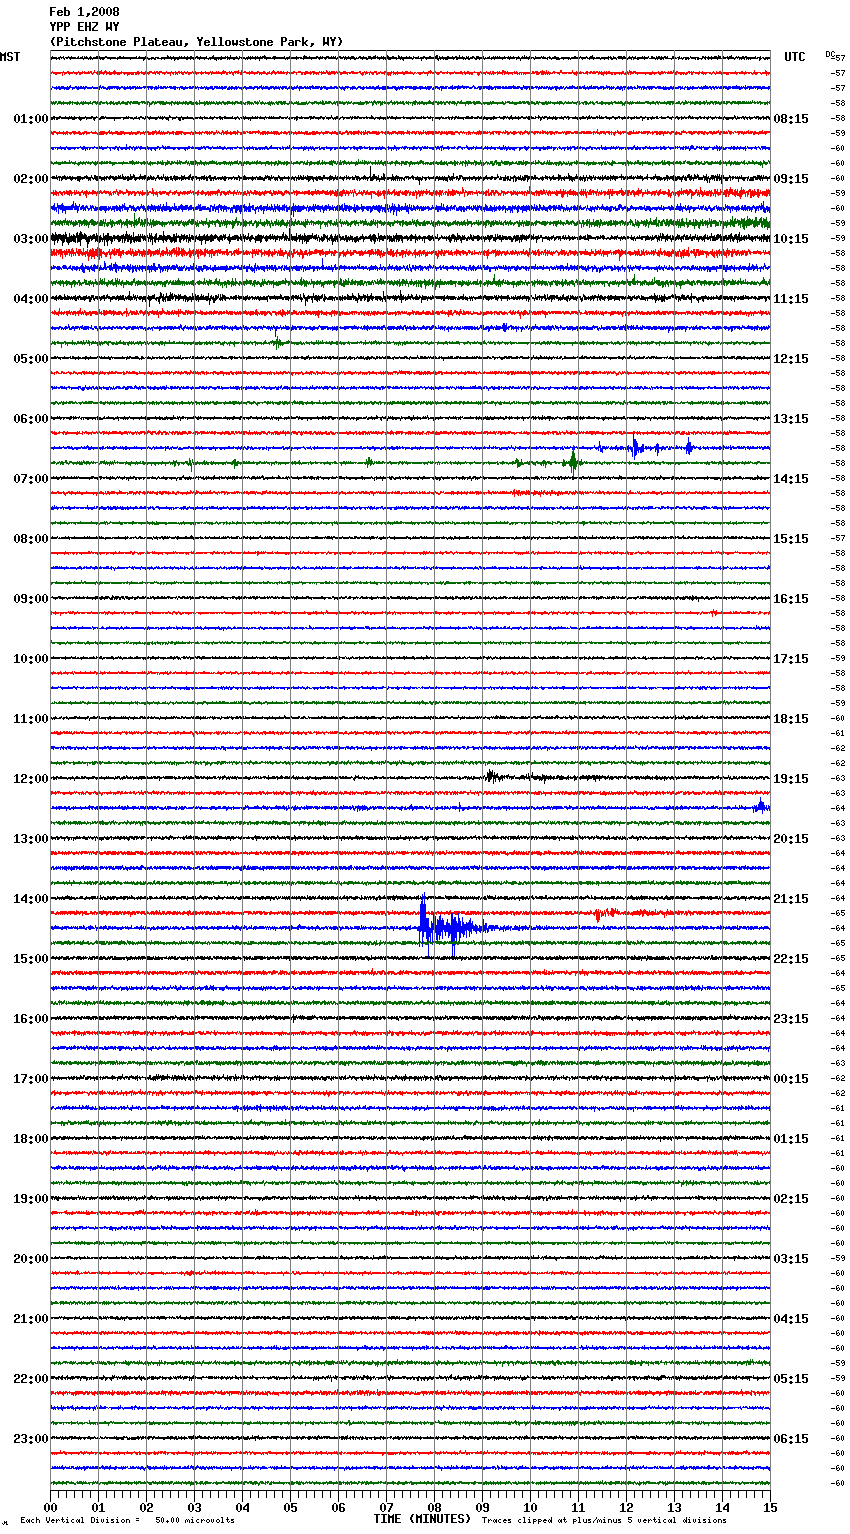The image size is (850, 1534).
Task: Select the 08:00 MST row label
Action: pos(31,539)
